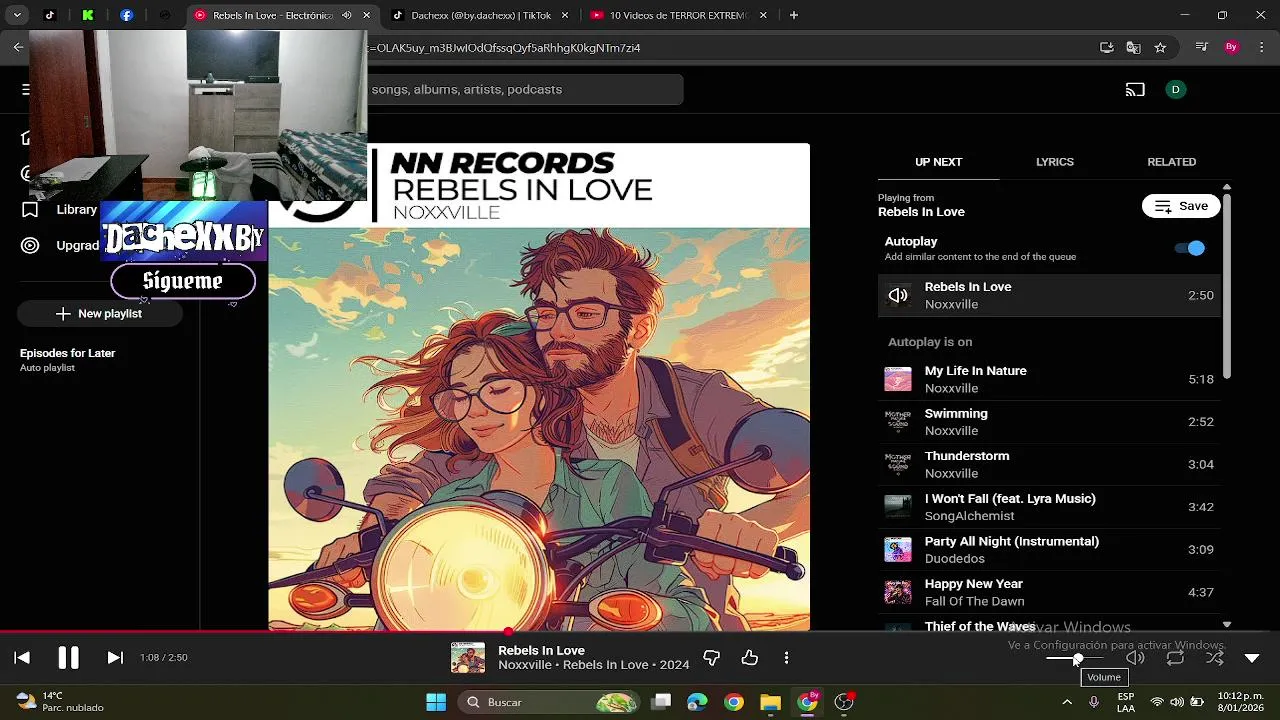Mute using the player speaker icon

click(1135, 657)
